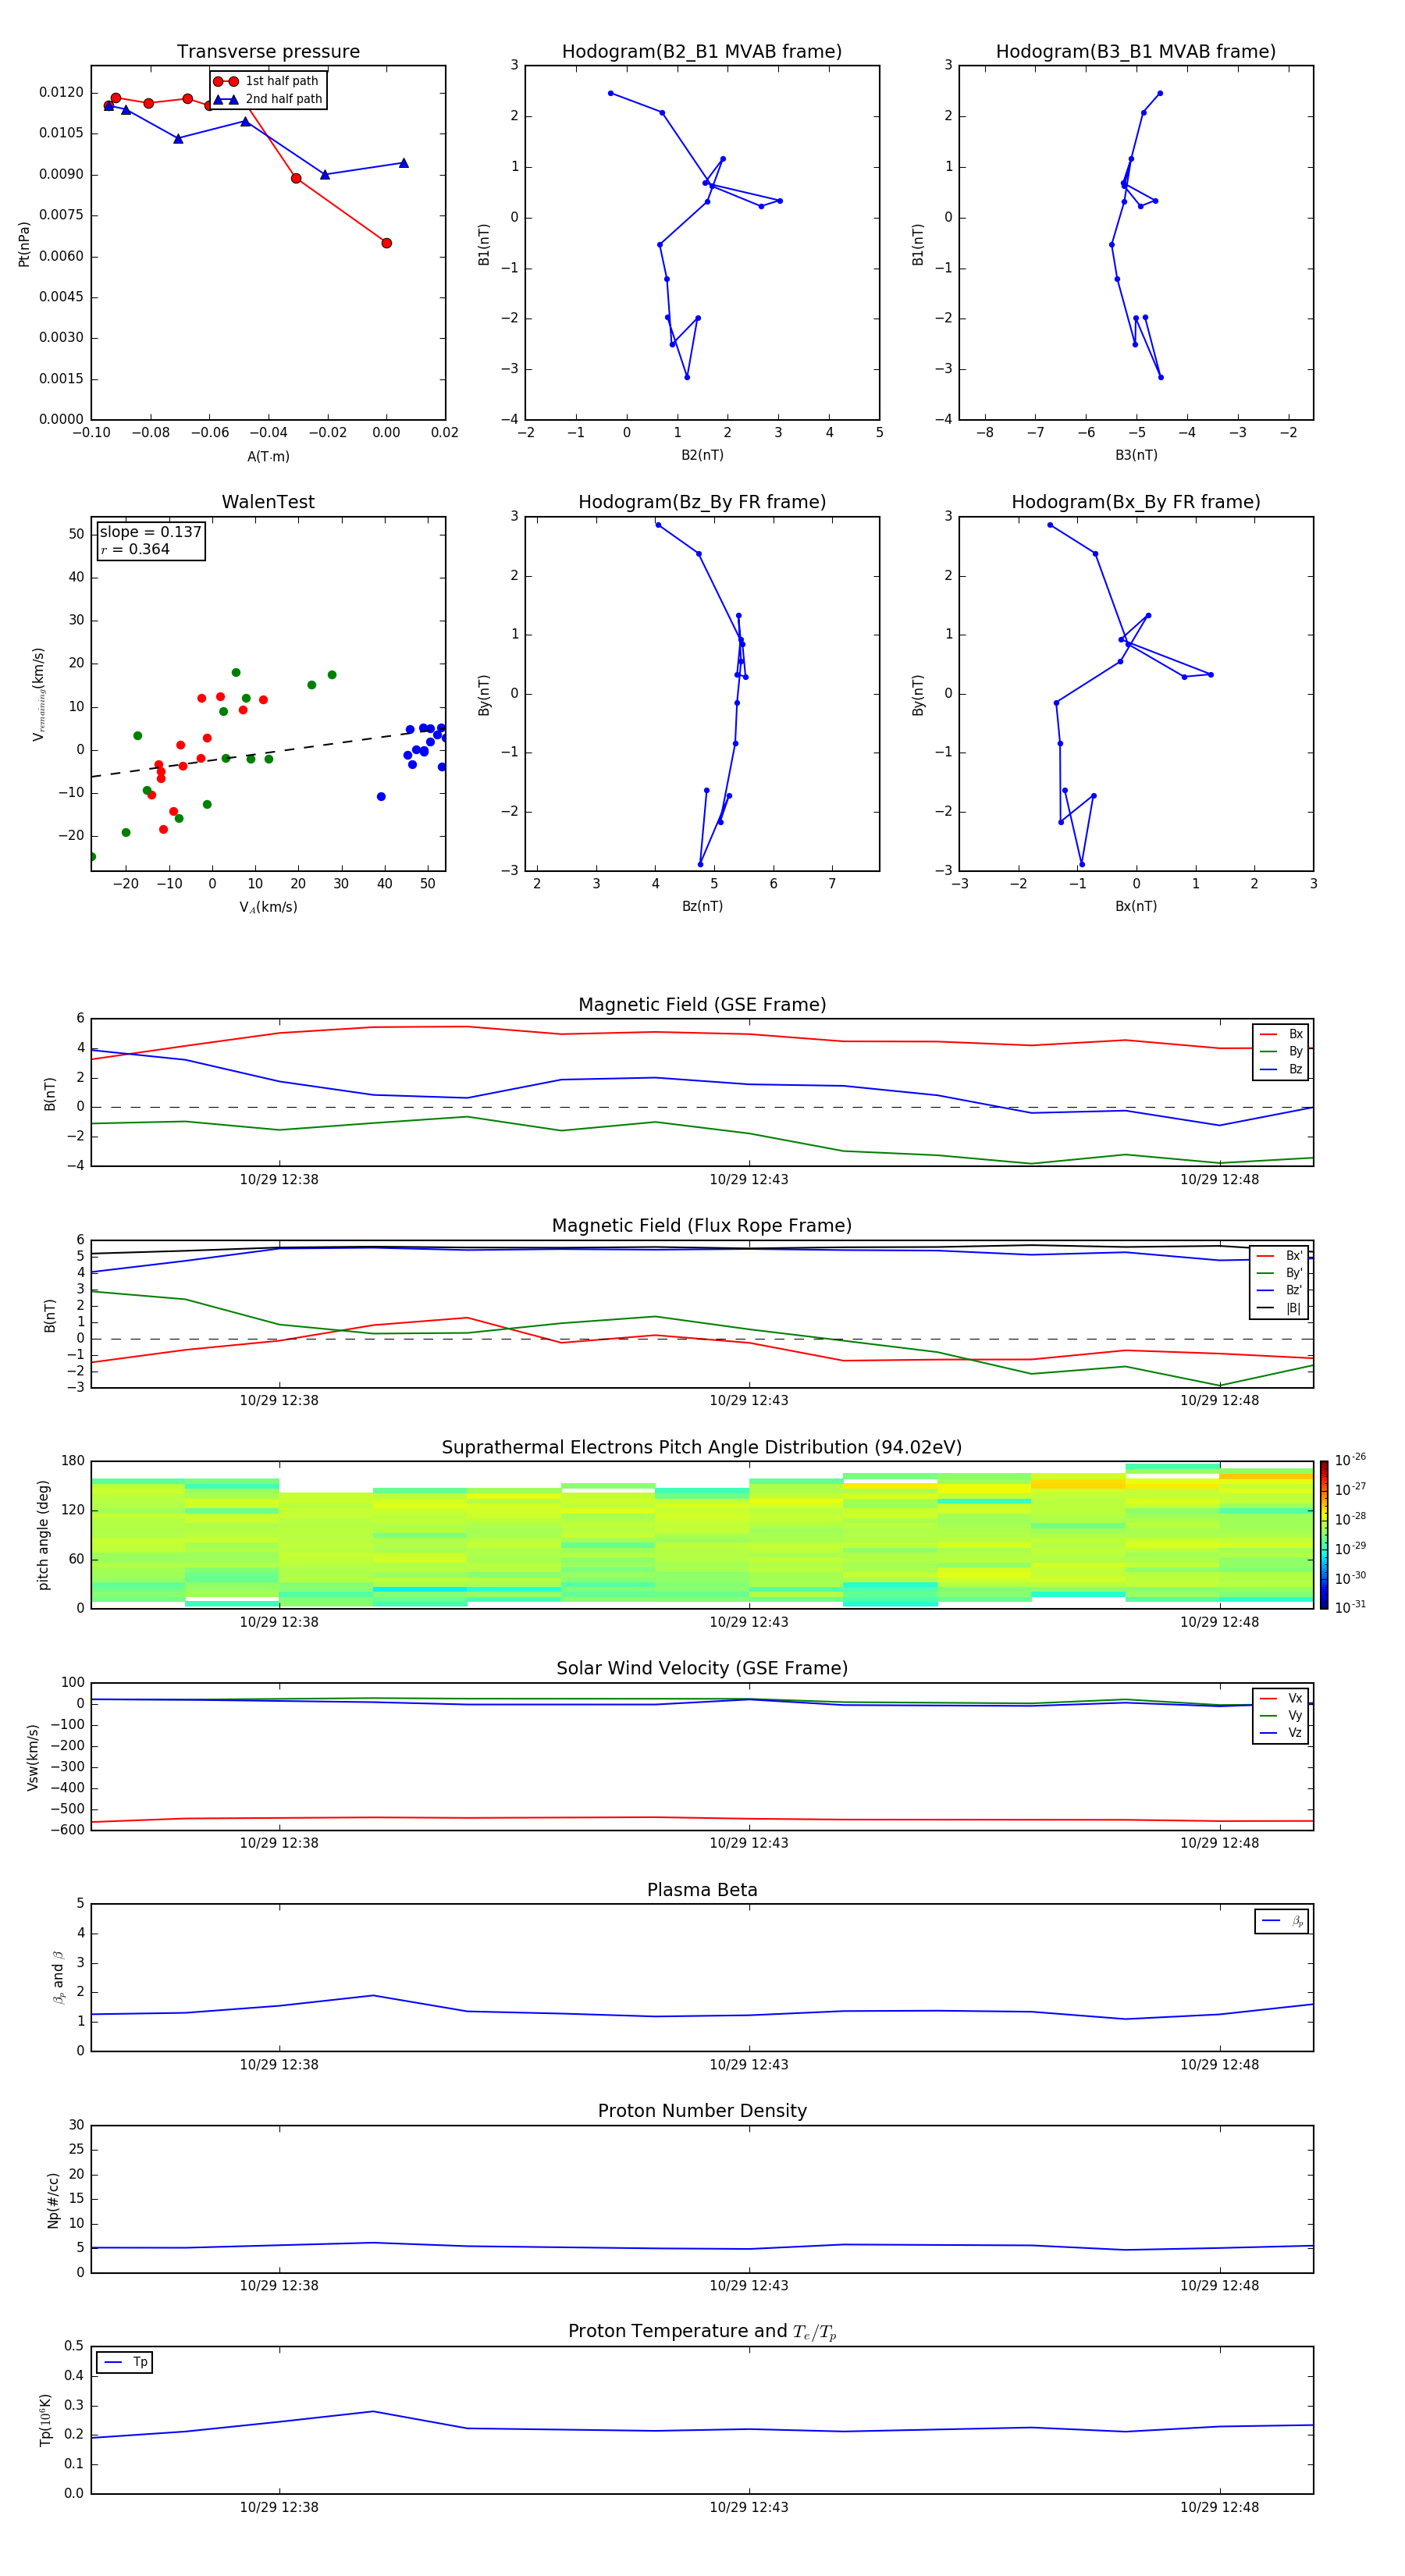Click the "Vsw(km/s)" y-axis label

pyautogui.click(x=33, y=1757)
